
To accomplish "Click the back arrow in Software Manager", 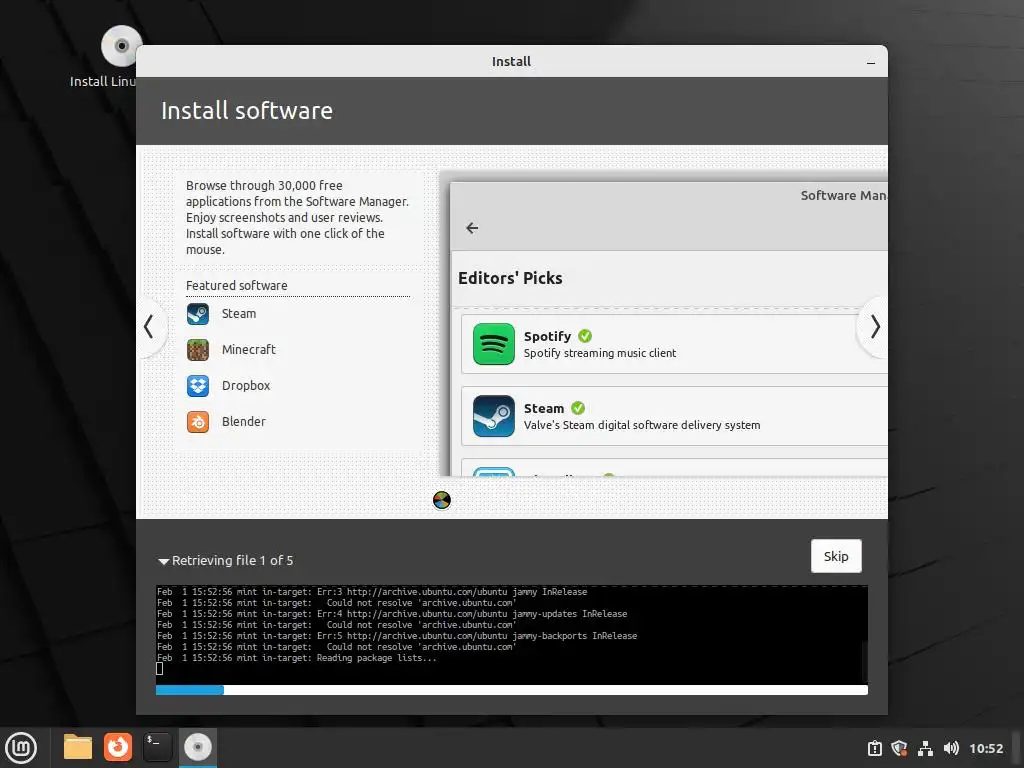I will tap(472, 228).
